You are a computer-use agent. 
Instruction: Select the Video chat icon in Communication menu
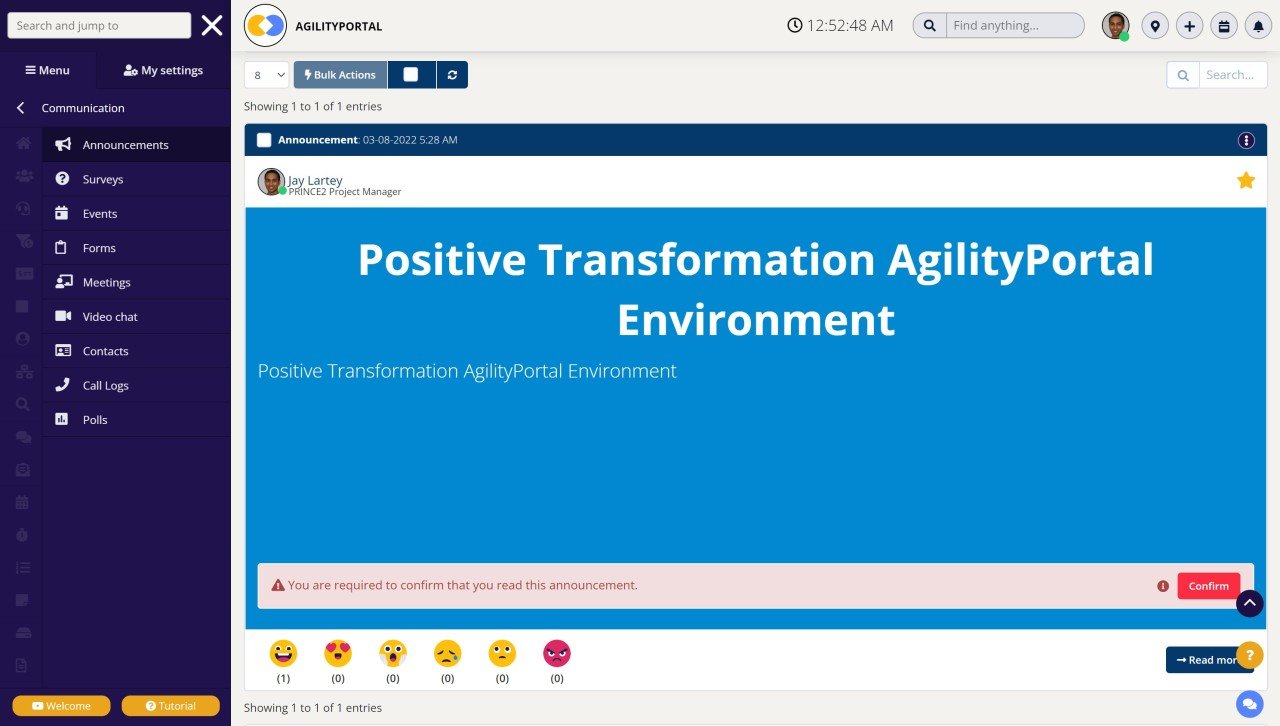(x=62, y=316)
